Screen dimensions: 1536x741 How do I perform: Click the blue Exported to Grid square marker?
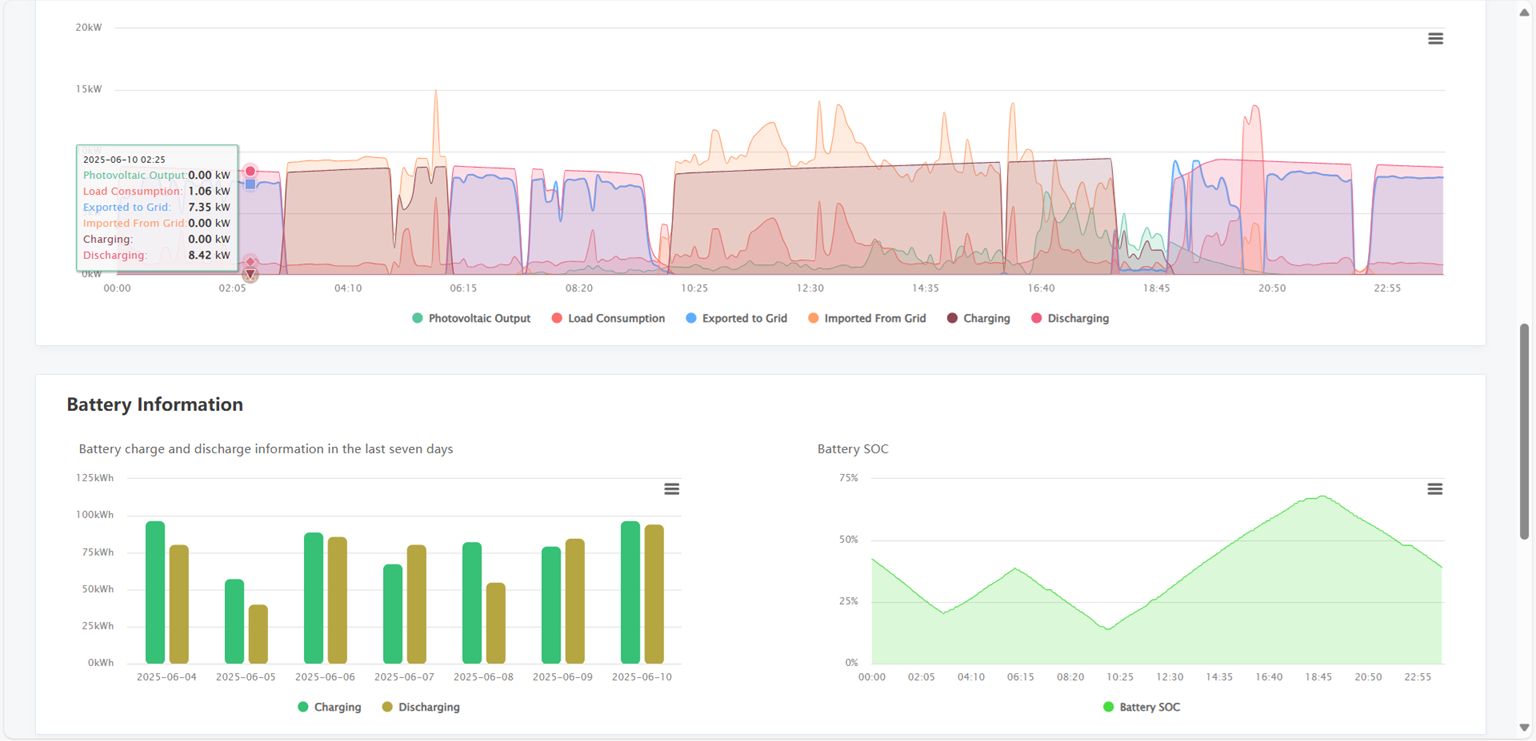coord(250,184)
